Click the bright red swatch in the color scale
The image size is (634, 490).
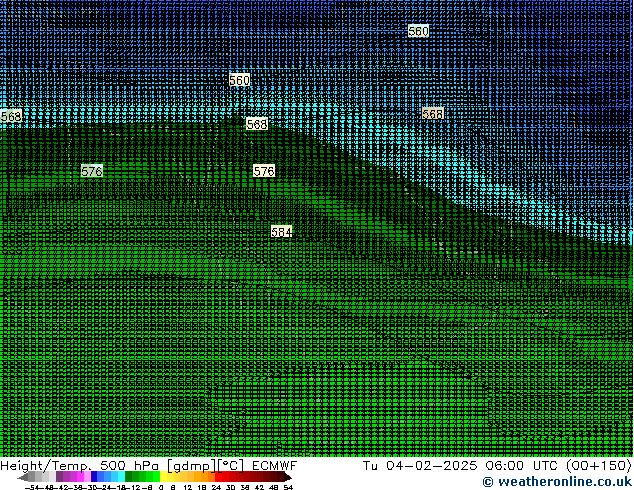[x=218, y=477]
